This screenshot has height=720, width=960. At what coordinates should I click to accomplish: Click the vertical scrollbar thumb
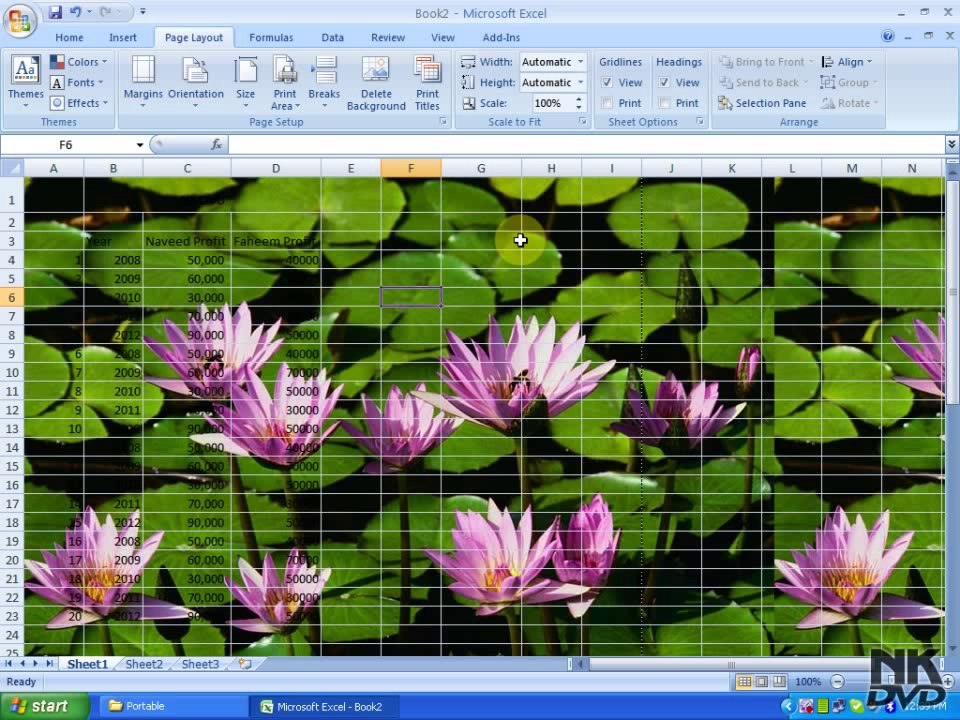tap(952, 291)
